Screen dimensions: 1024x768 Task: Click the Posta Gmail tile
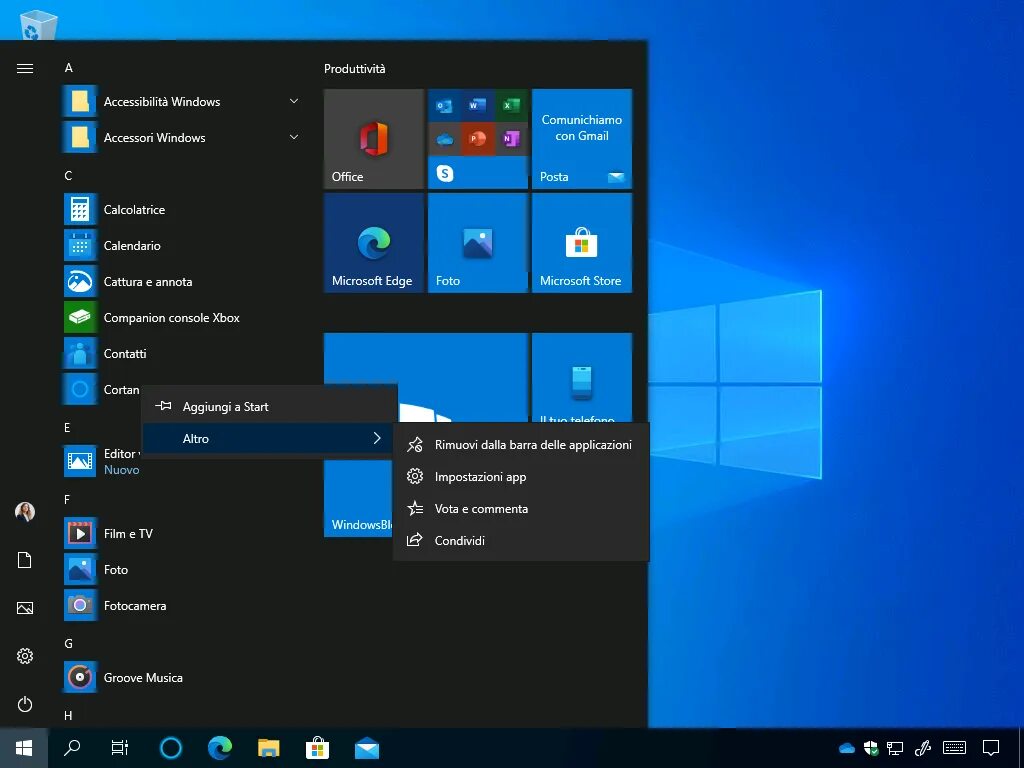tap(582, 138)
